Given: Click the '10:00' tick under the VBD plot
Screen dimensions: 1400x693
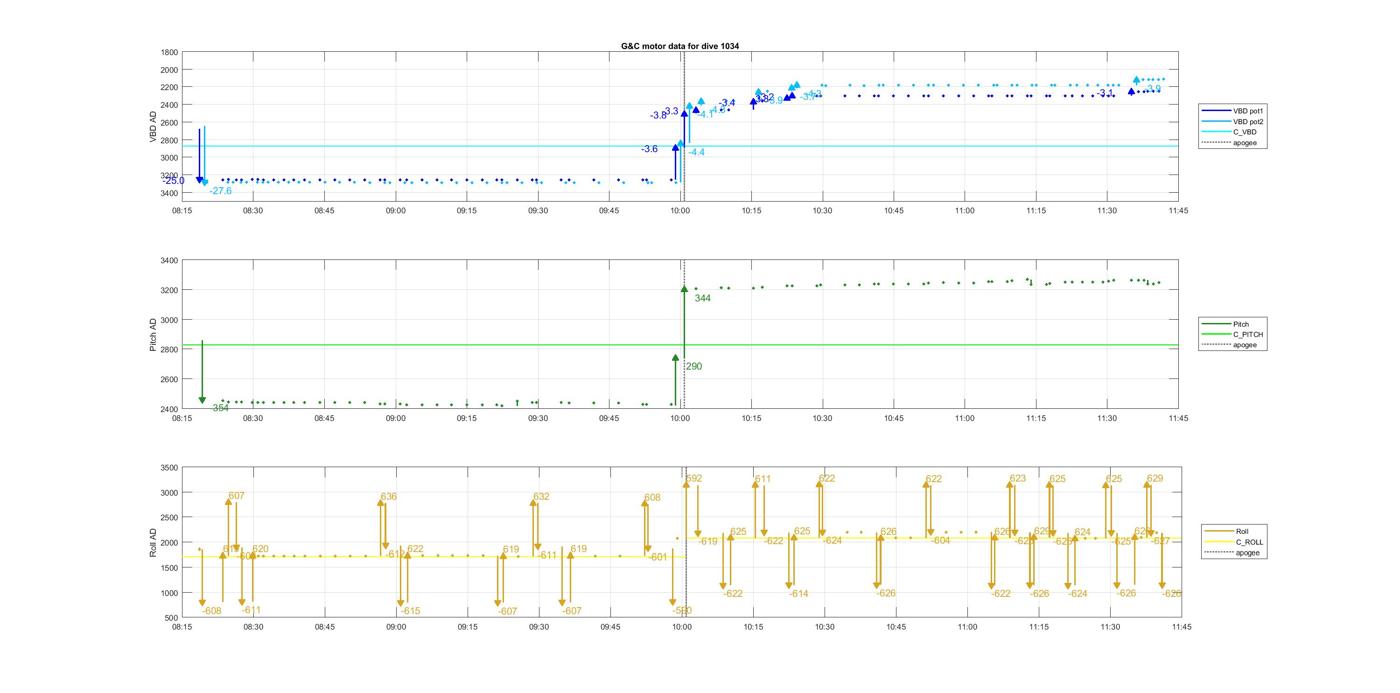Looking at the screenshot, I should point(680,210).
